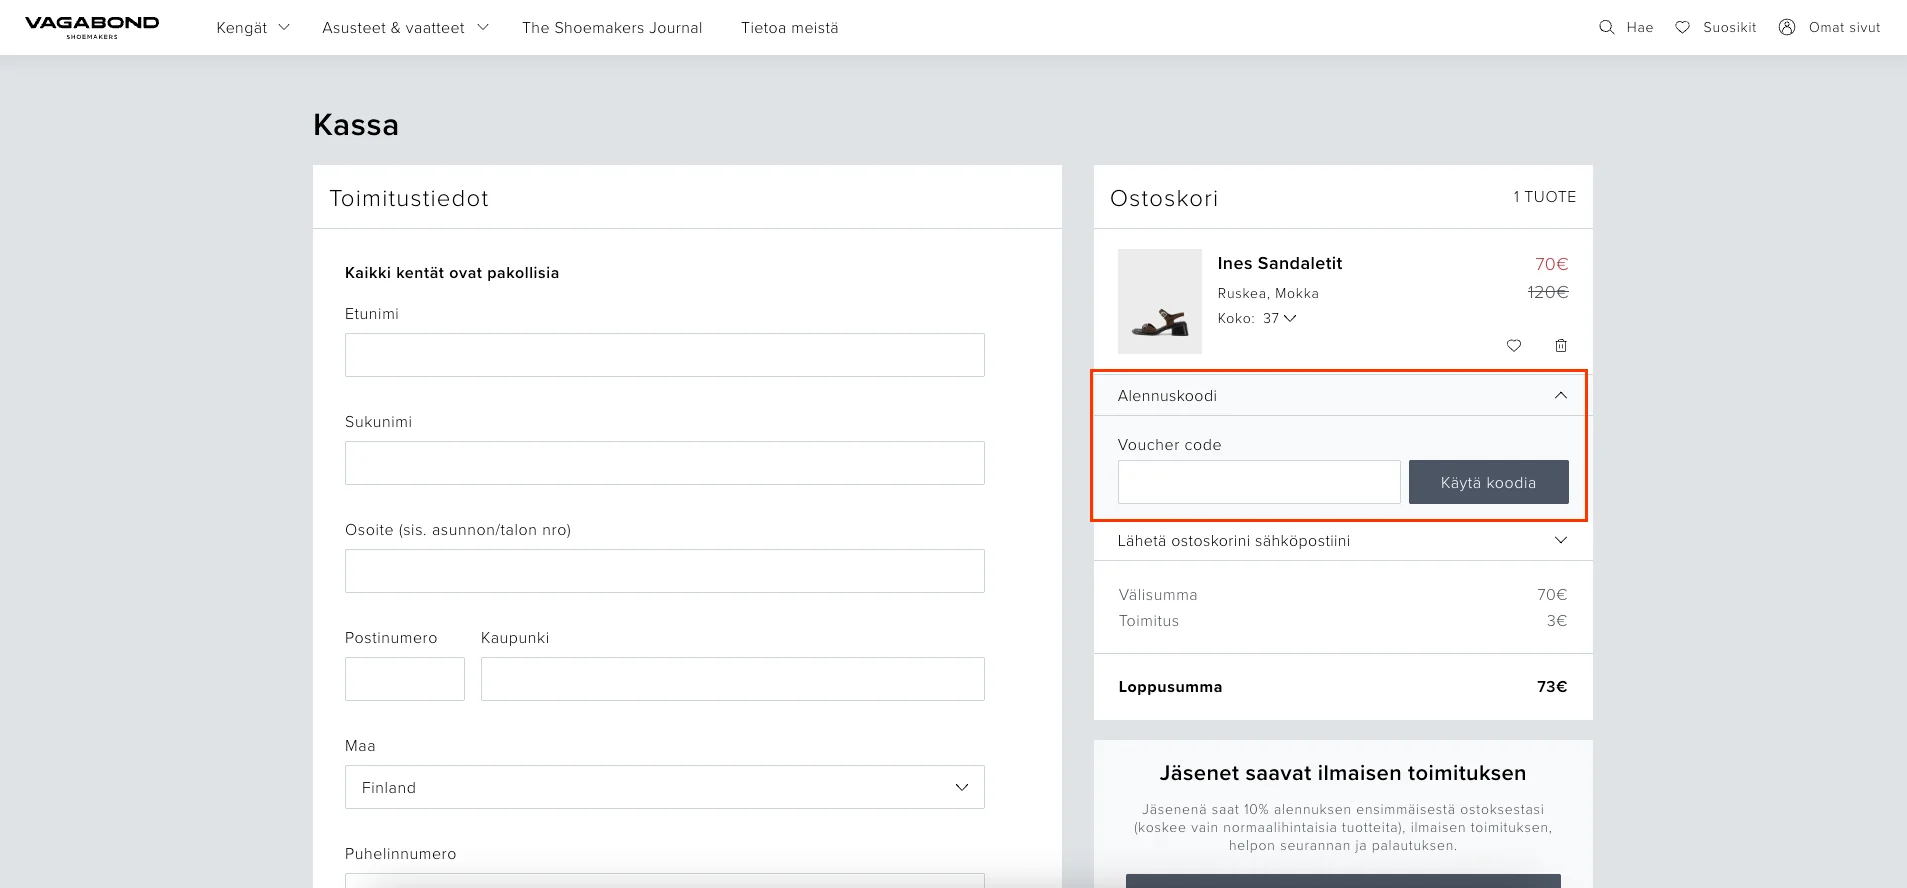Screen dimensions: 1907x888
Task: Remove Ines Sandaletit with trash icon
Action: click(x=1561, y=346)
